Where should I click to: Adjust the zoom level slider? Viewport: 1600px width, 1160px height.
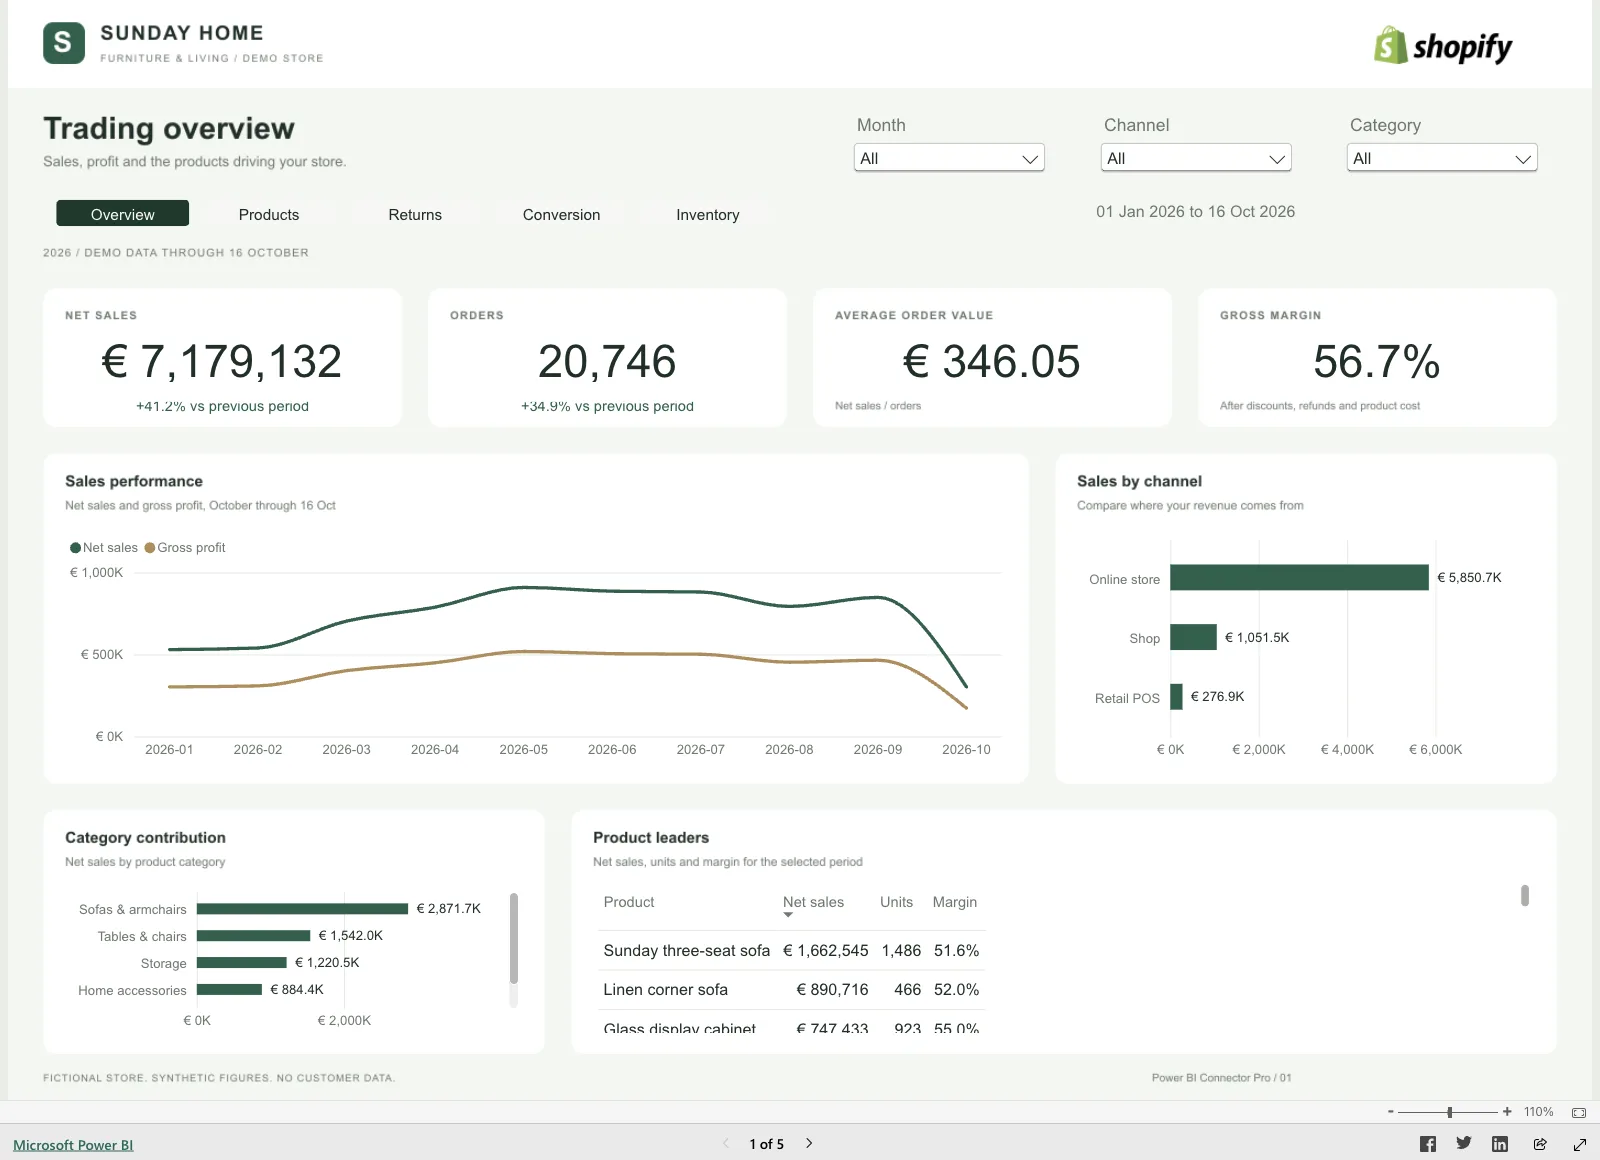click(1449, 1112)
